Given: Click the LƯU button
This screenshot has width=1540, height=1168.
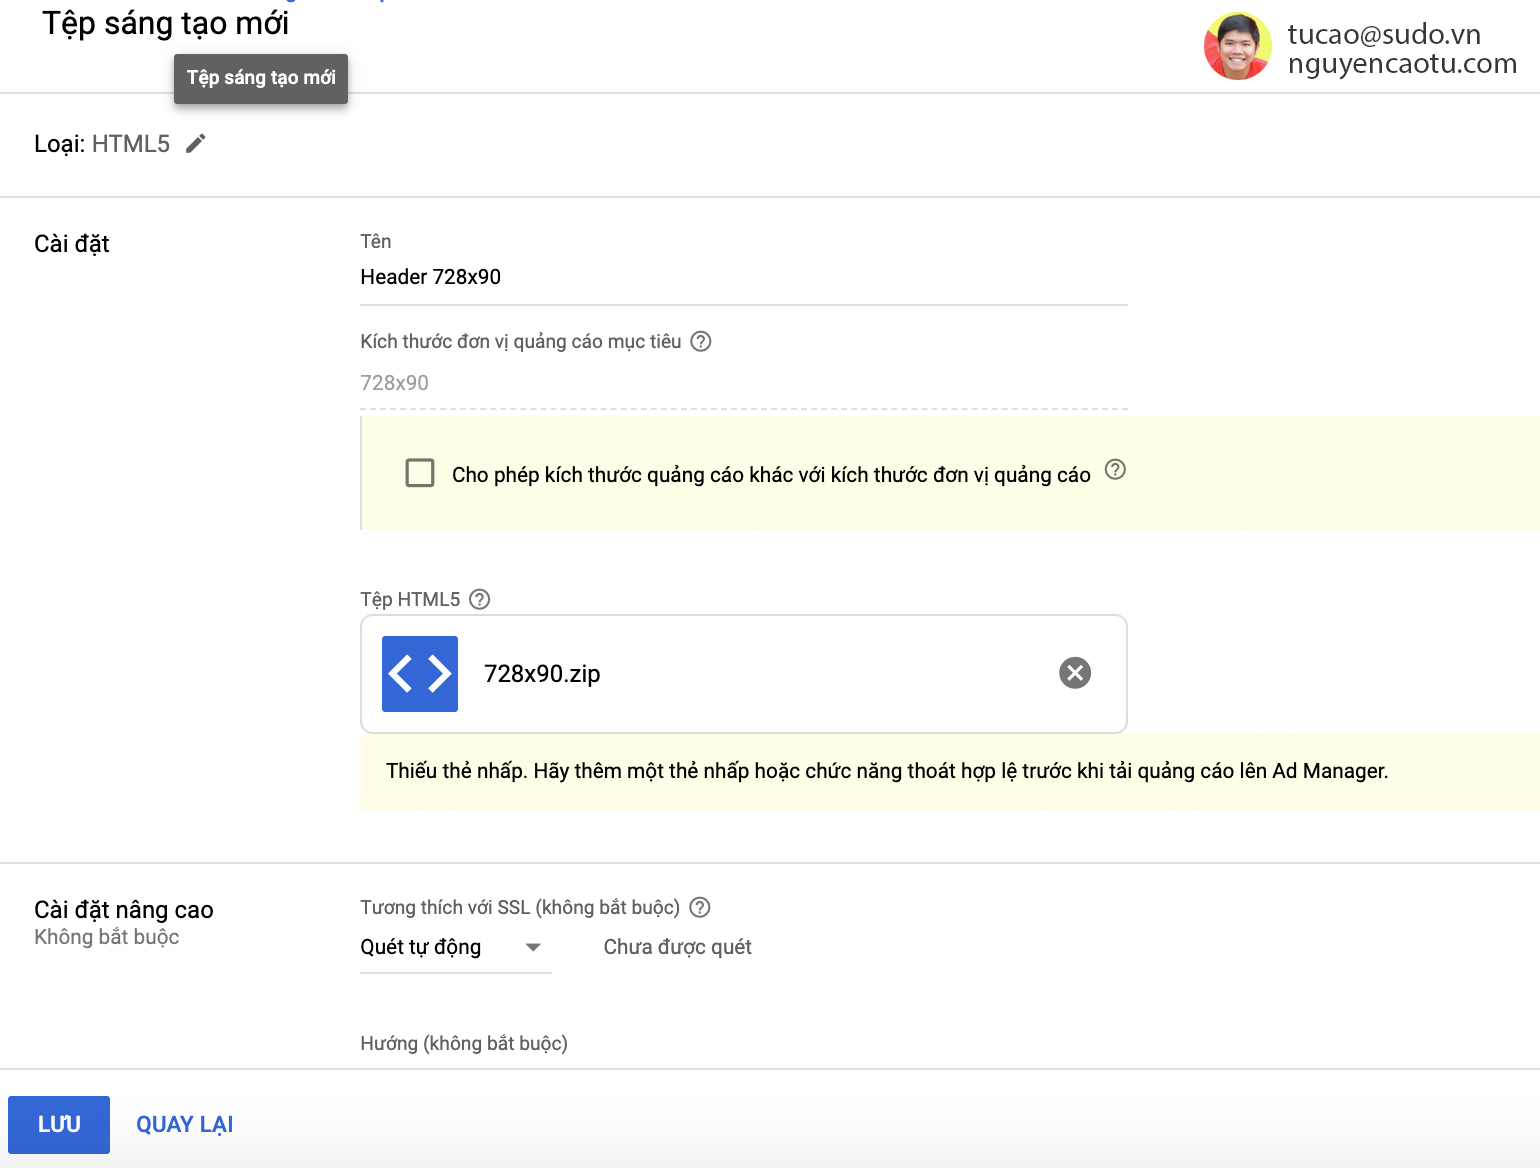Looking at the screenshot, I should point(59,1124).
